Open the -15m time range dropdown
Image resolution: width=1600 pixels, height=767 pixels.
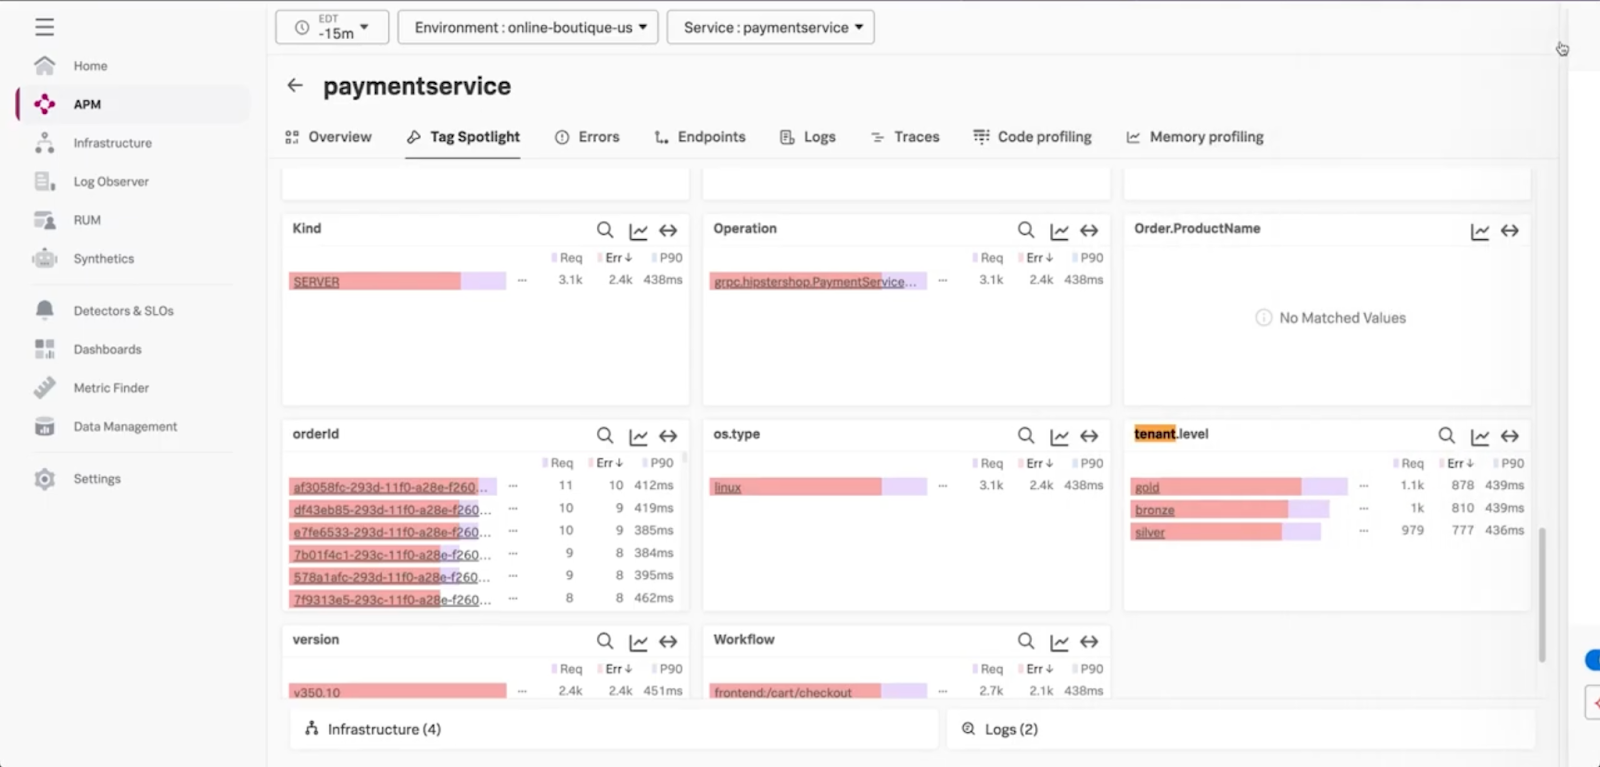coord(331,27)
